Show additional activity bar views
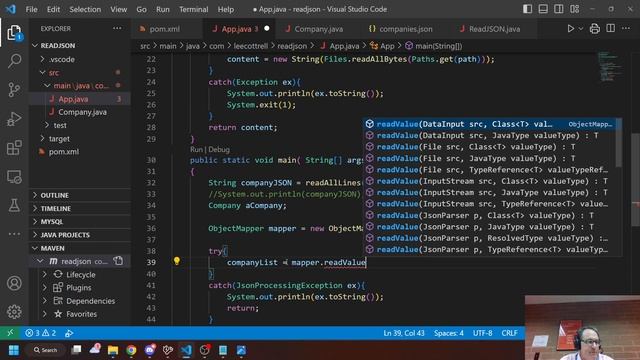The height and width of the screenshot is (360, 640). point(14,234)
